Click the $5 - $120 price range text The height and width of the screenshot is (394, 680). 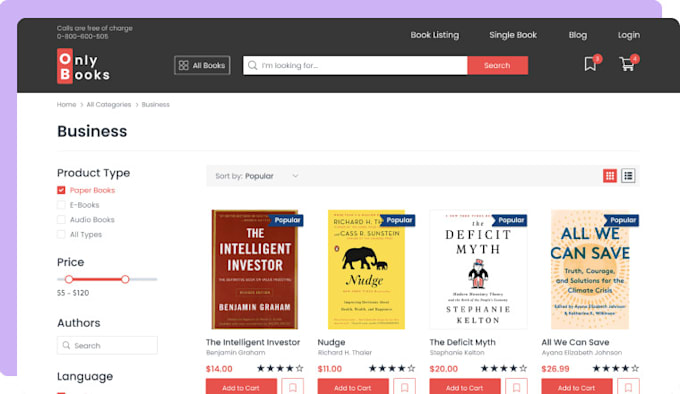point(73,293)
